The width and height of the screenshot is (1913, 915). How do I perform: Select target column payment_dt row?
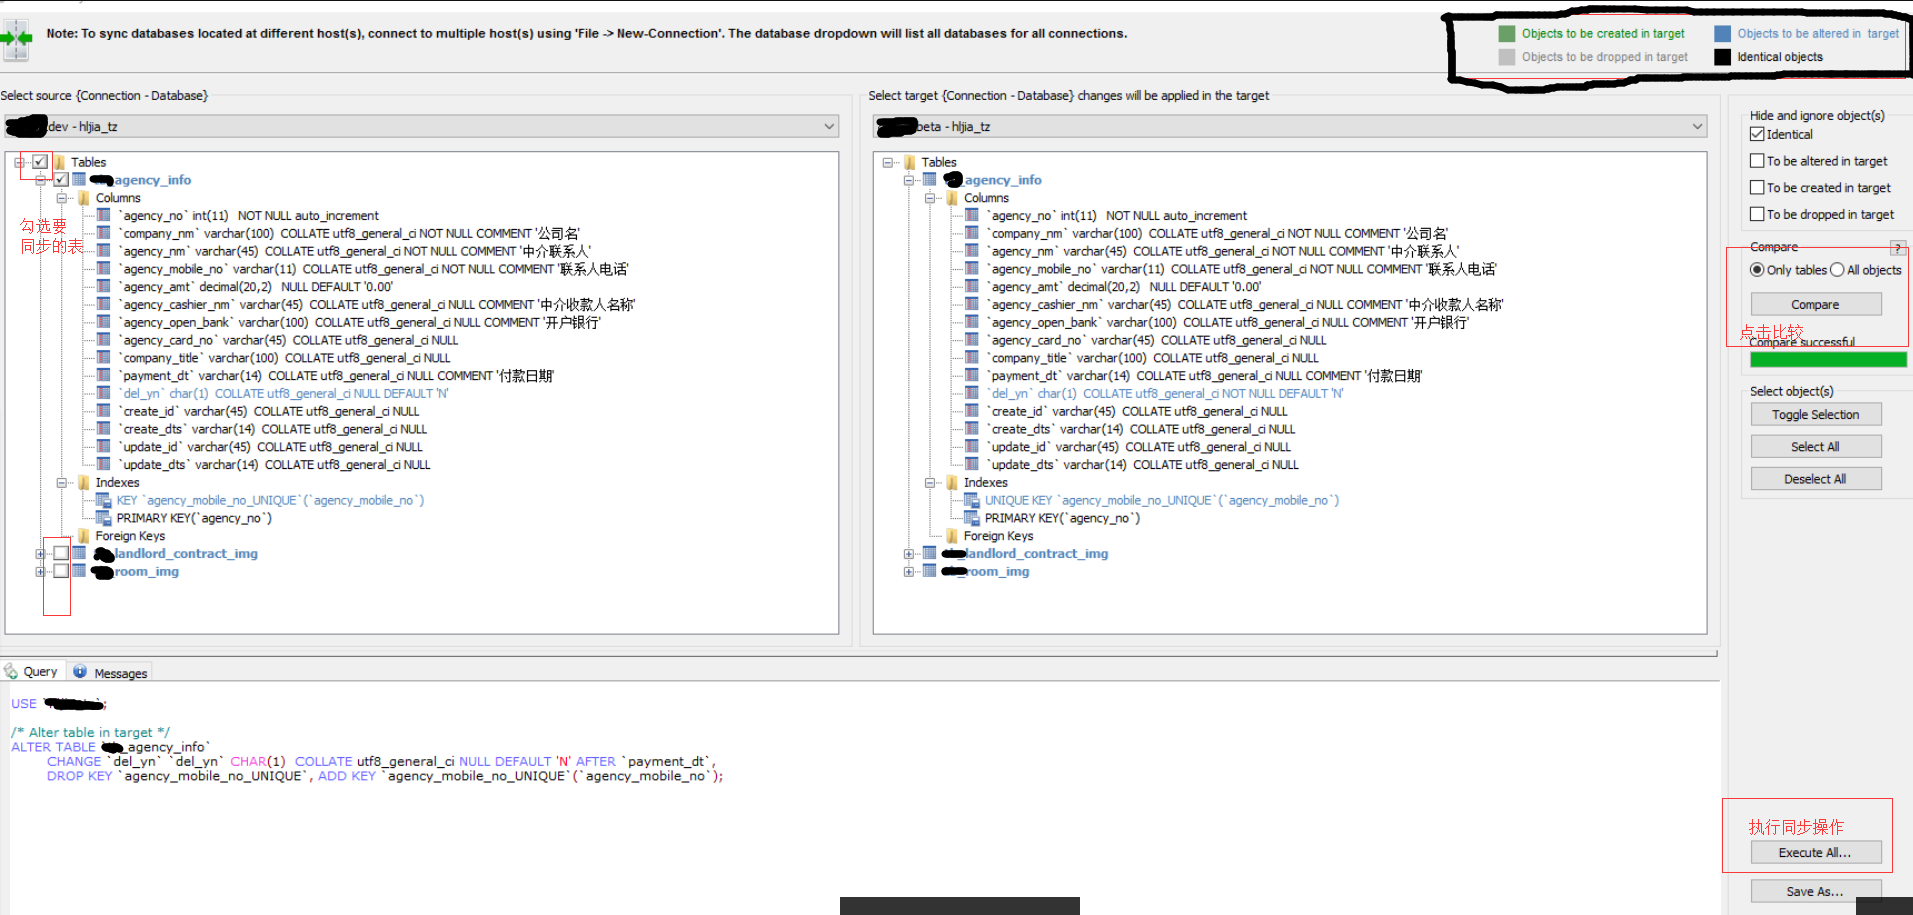coord(1205,376)
